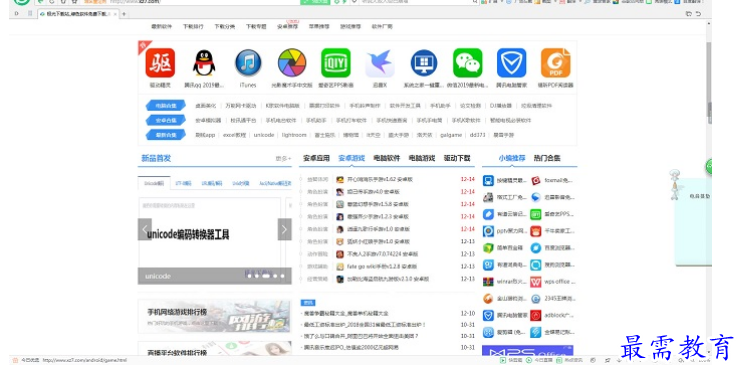Screen dimensions: 742x379
Task: Select the last carousel indicator dot
Action: click(x=283, y=276)
